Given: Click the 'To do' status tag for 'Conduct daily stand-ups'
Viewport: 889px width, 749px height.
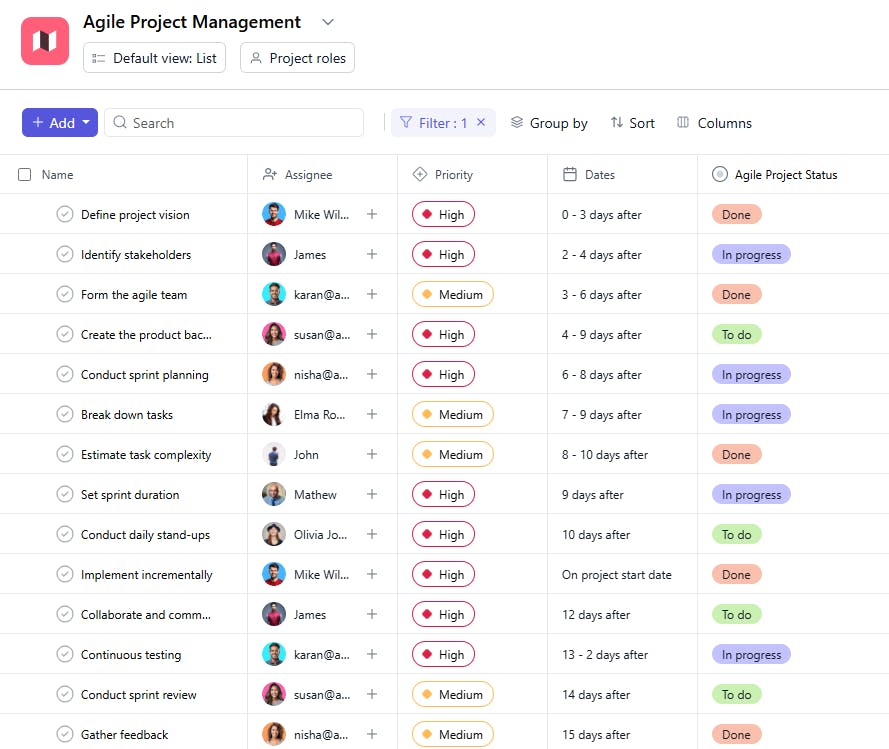Looking at the screenshot, I should tap(736, 535).
